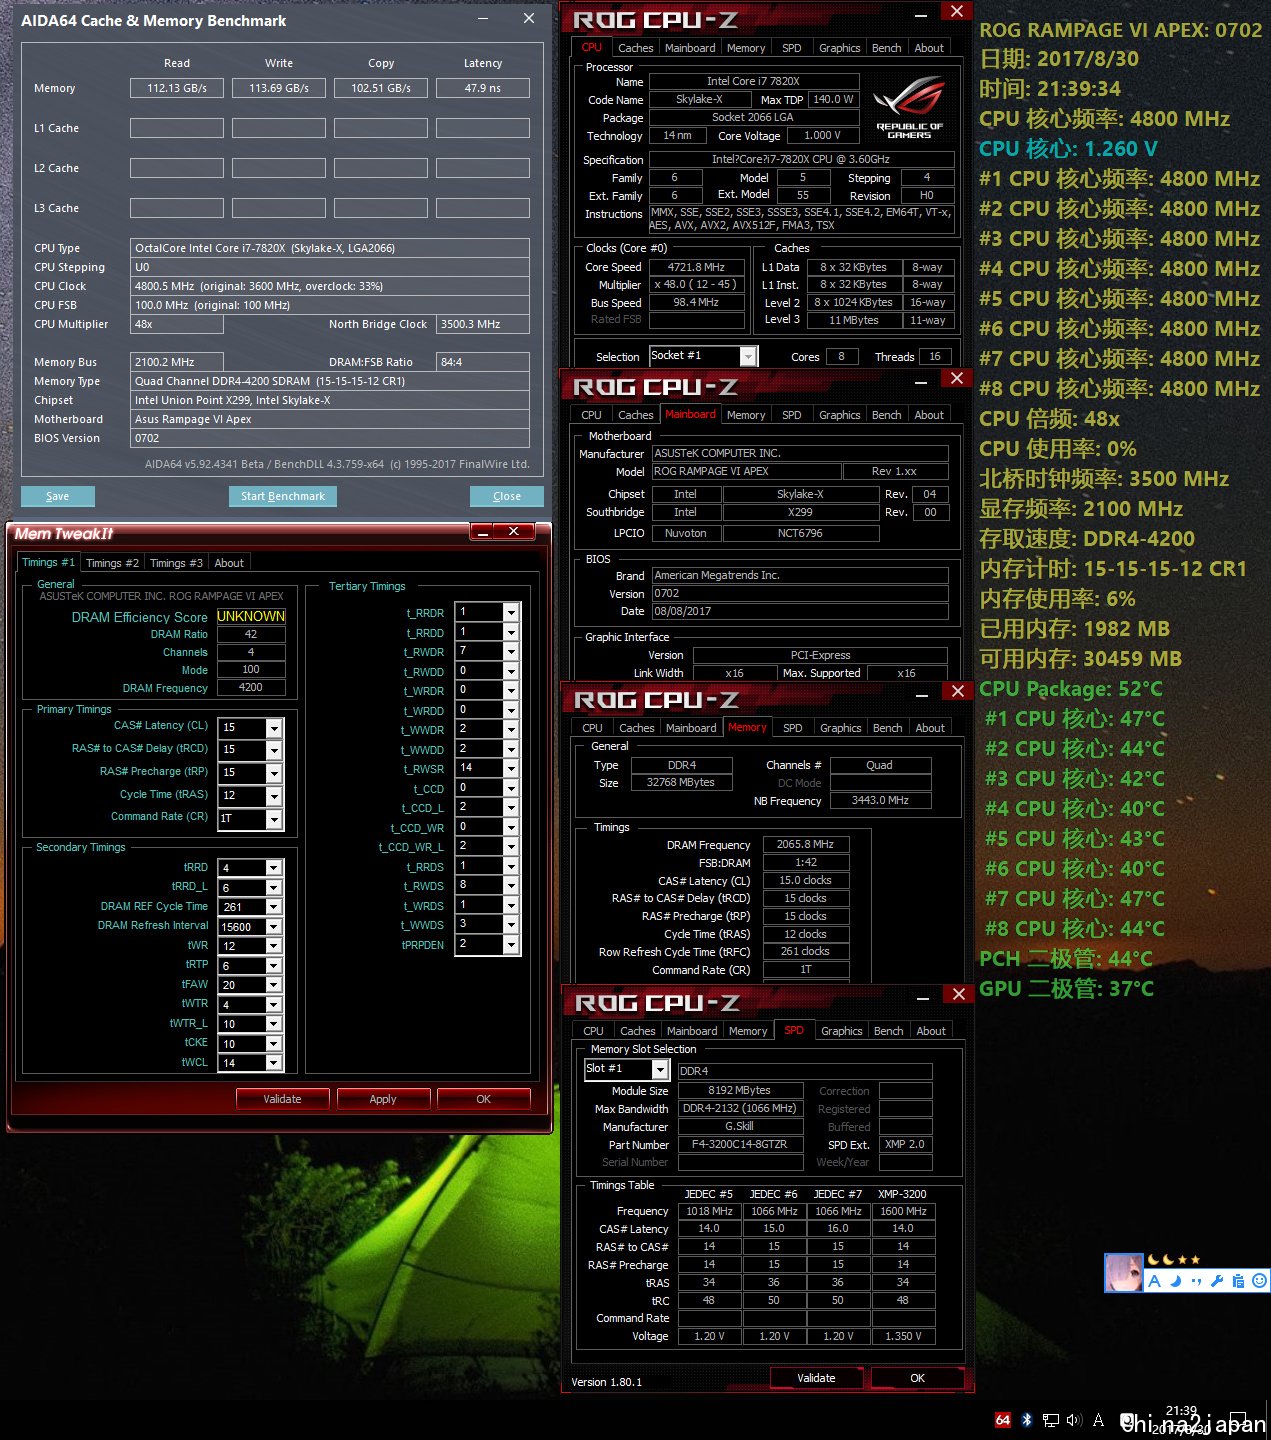This screenshot has width=1271, height=1440.
Task: Open the volume speaker tray icon
Action: pos(1074,1420)
